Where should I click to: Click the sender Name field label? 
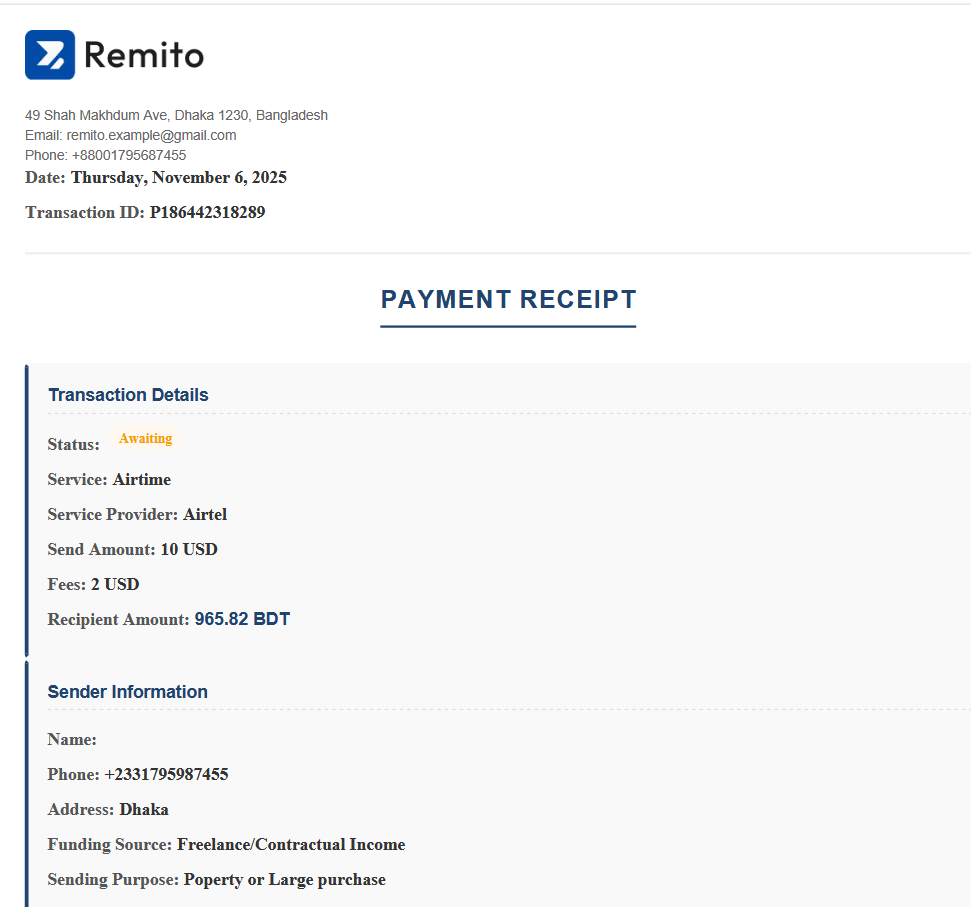click(x=72, y=740)
